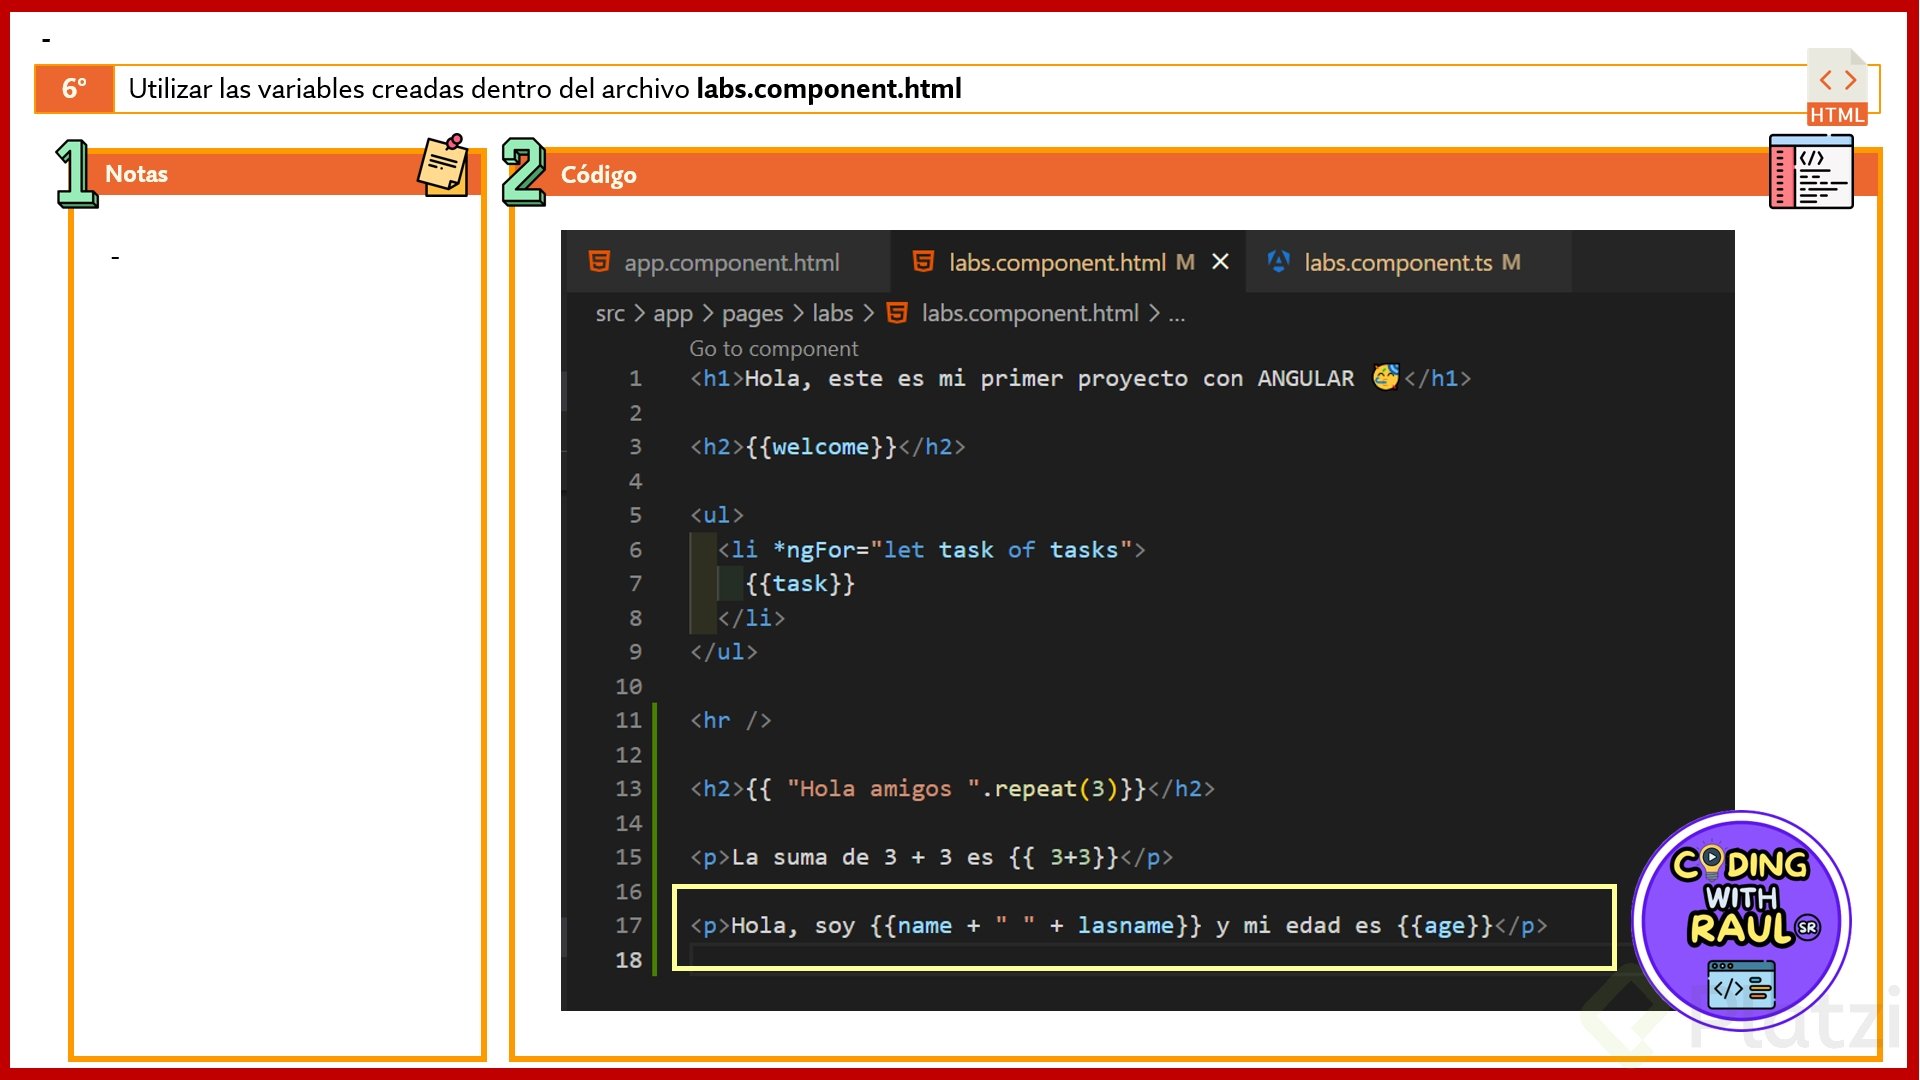Click the green number 1 badge
The image size is (1920, 1080).
[75, 174]
